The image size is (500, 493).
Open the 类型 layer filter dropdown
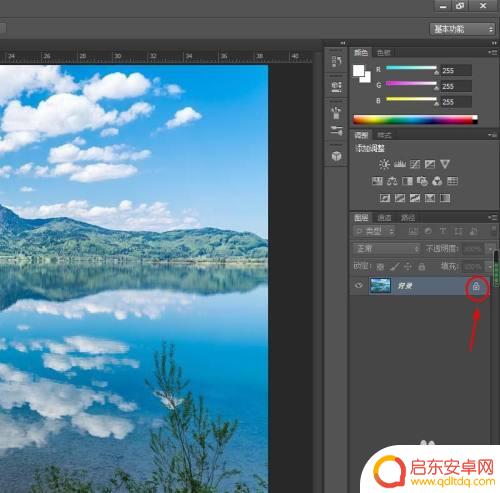tap(374, 231)
